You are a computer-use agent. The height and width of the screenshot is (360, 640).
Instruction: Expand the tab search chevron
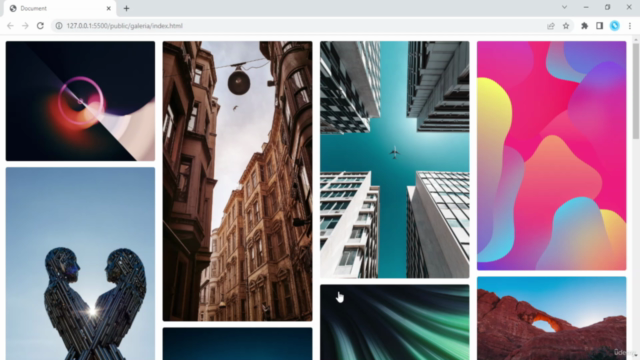click(564, 7)
